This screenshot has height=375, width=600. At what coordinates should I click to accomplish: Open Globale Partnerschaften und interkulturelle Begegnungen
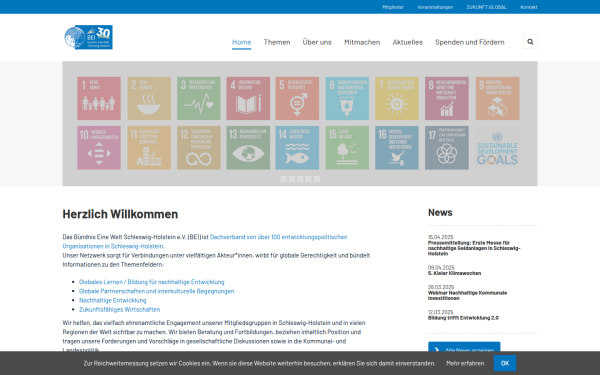[x=157, y=291]
